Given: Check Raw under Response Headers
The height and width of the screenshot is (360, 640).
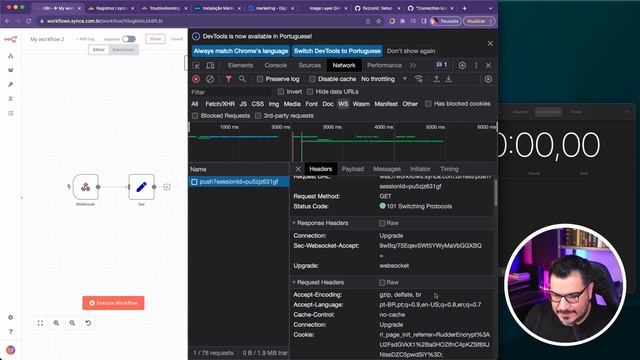Looking at the screenshot, I should tap(382, 223).
